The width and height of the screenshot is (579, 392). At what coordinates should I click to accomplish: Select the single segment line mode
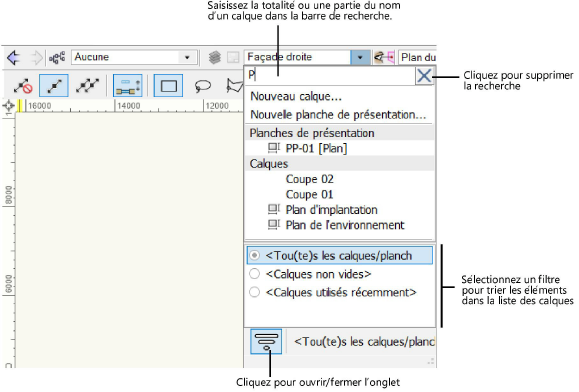[54, 86]
